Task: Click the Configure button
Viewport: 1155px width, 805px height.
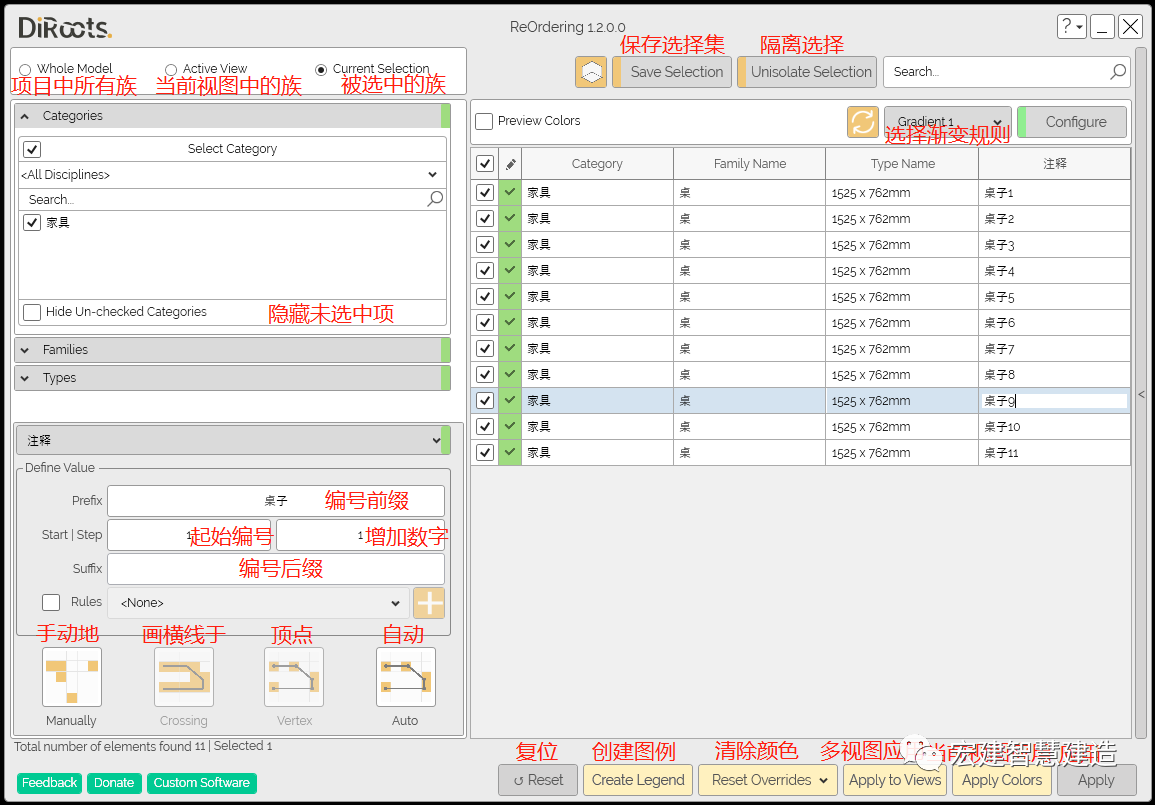Action: point(1072,122)
